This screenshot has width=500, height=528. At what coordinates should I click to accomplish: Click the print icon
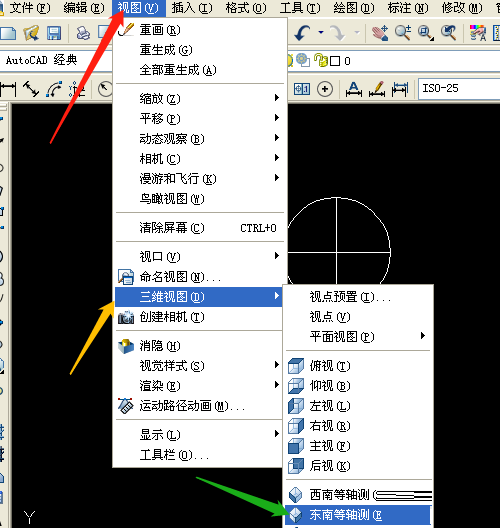[x=83, y=33]
